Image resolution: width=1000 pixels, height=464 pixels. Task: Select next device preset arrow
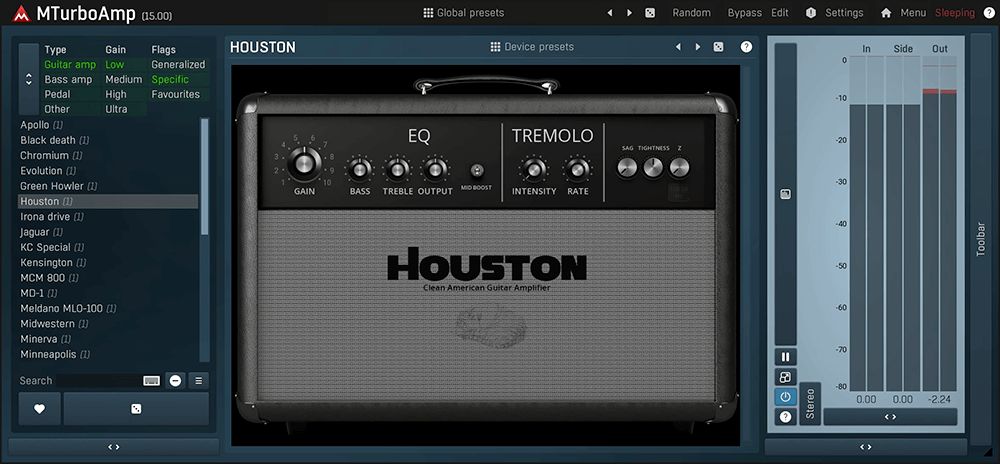click(698, 47)
